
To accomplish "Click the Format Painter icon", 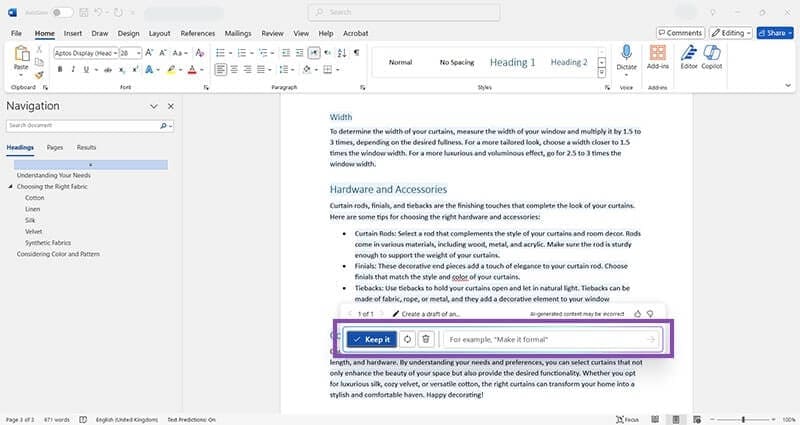I will click(x=39, y=74).
